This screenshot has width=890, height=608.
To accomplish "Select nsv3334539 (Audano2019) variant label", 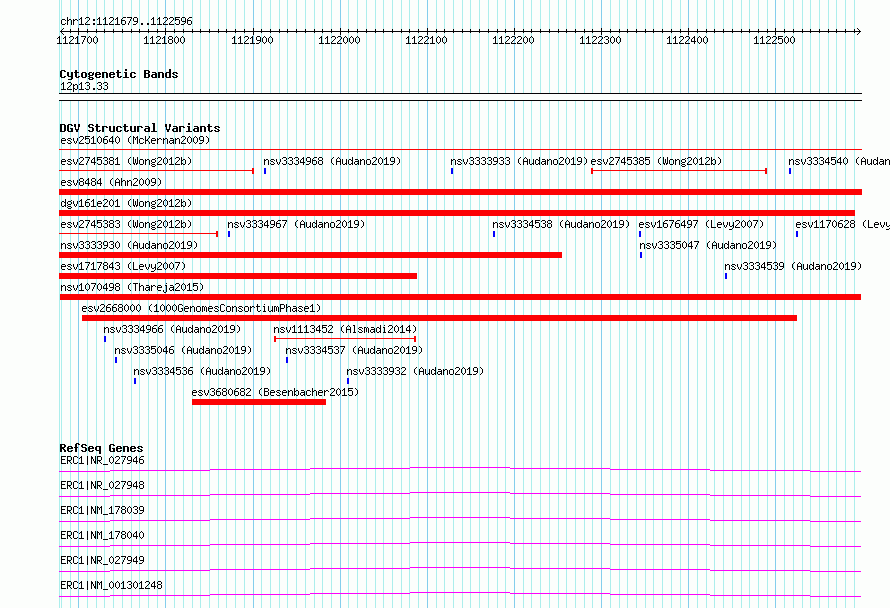I will pyautogui.click(x=792, y=266).
